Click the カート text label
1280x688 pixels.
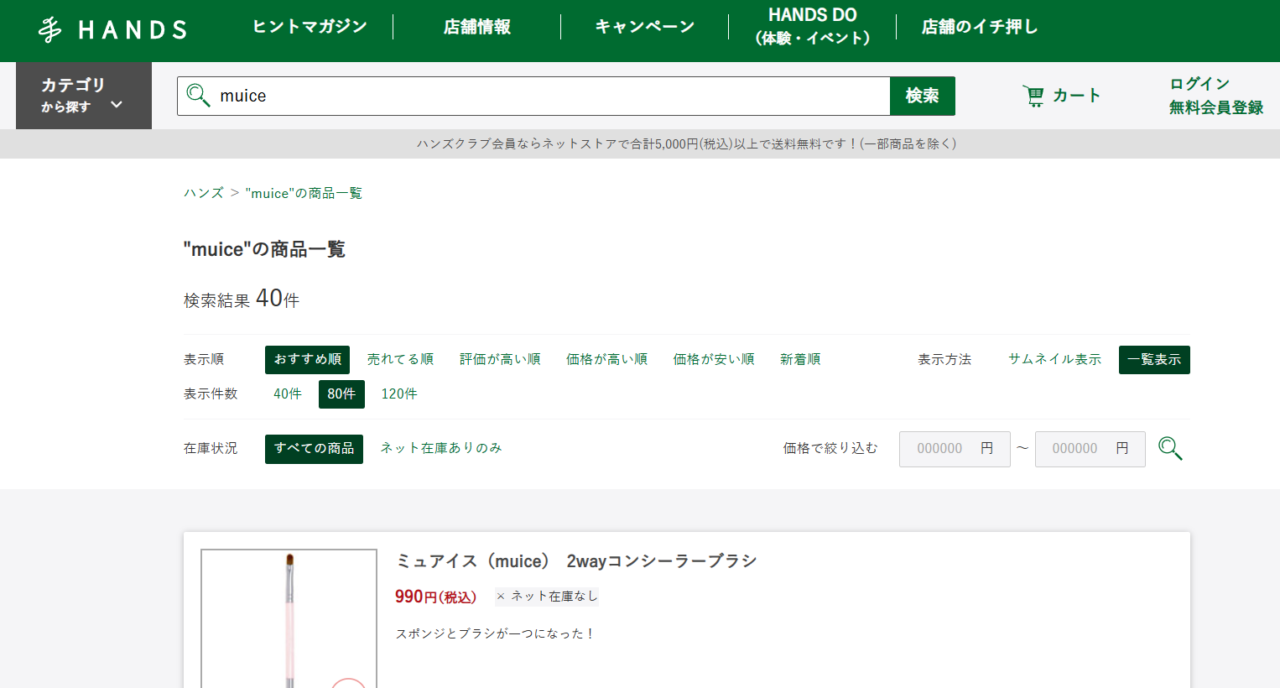point(1077,96)
